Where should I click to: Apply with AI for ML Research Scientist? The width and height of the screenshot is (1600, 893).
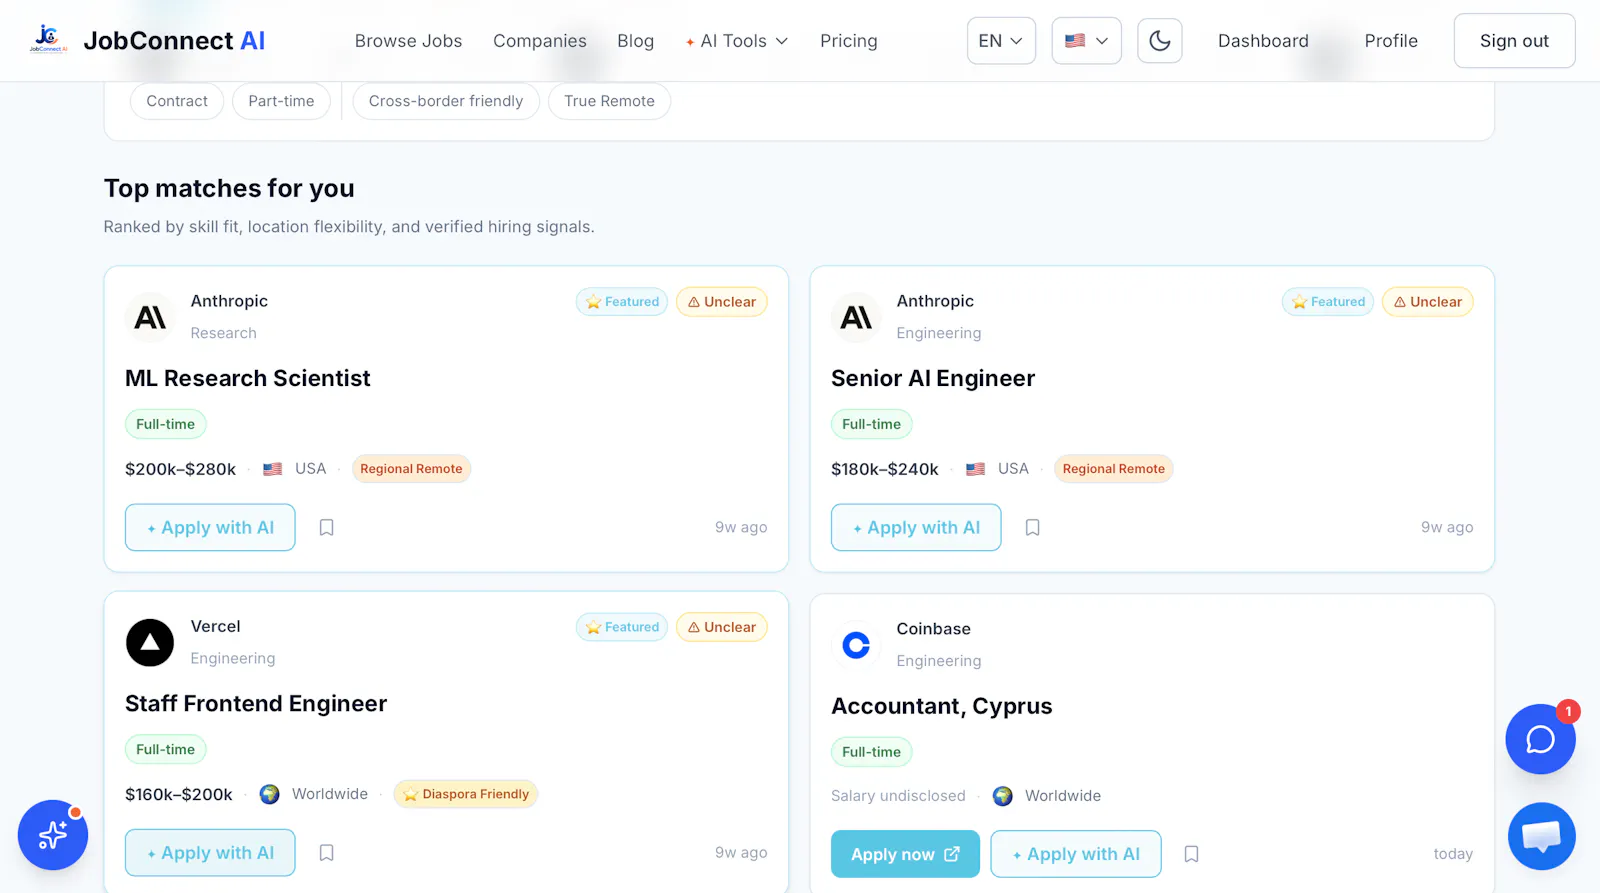click(x=210, y=527)
